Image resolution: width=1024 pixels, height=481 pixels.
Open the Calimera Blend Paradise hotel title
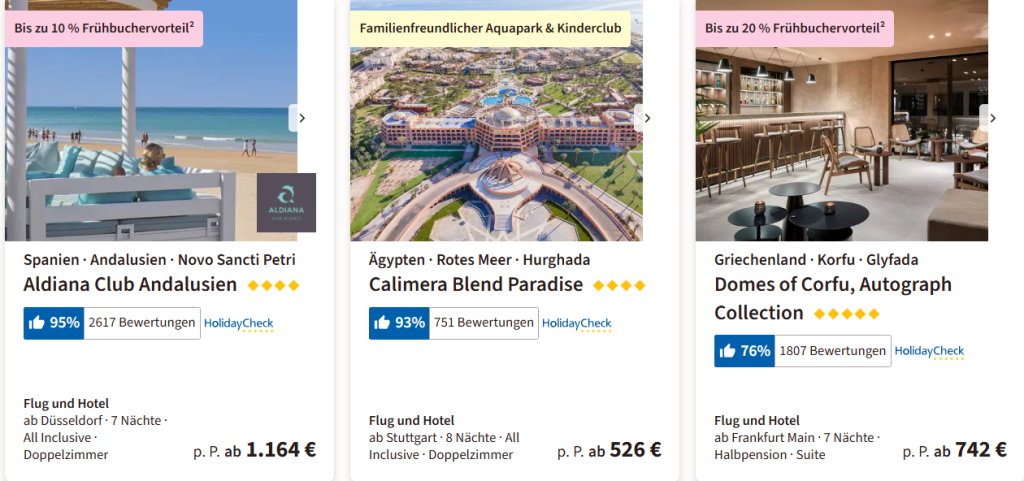click(475, 284)
